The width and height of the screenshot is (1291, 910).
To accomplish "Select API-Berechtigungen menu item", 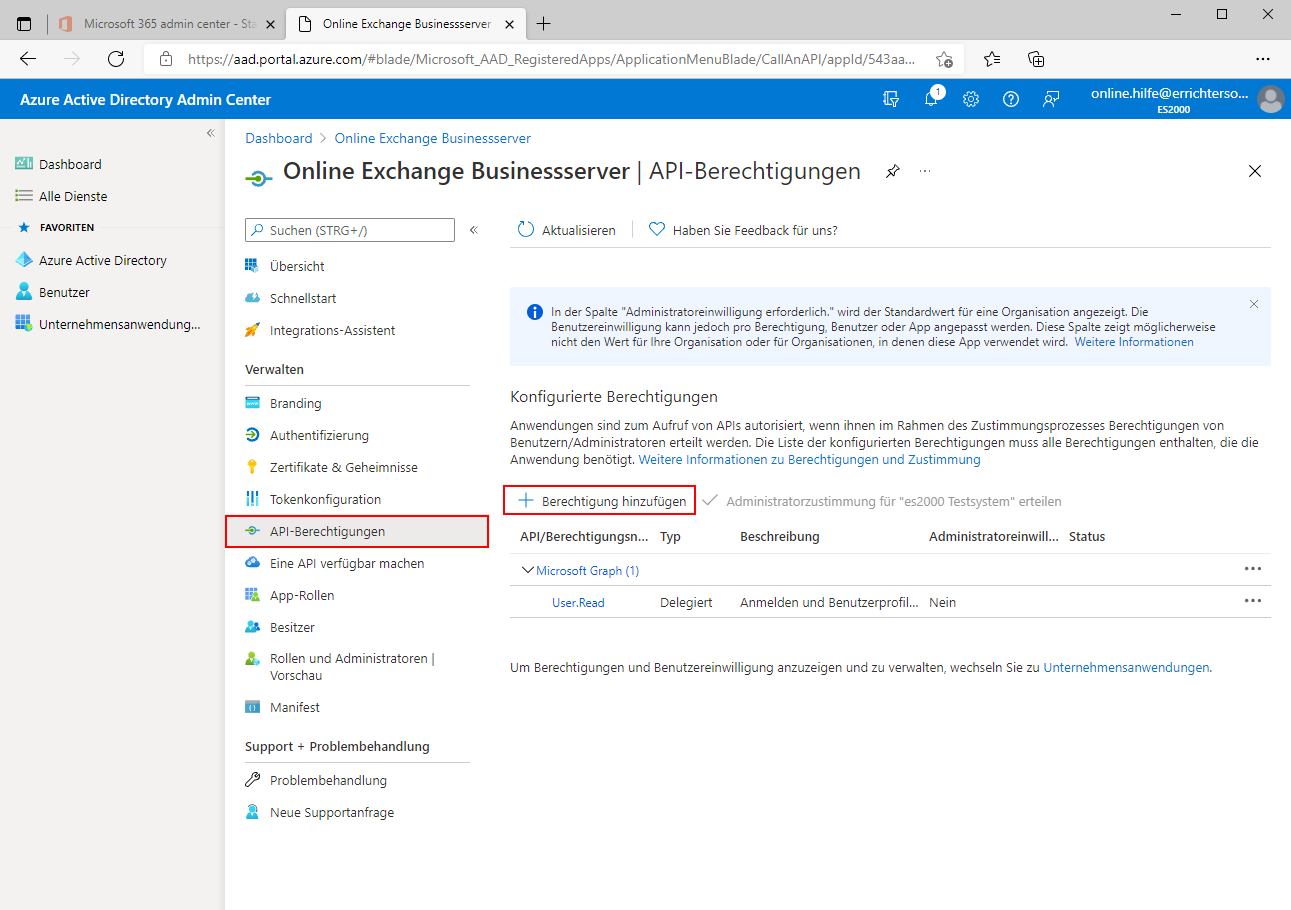I will click(x=357, y=531).
